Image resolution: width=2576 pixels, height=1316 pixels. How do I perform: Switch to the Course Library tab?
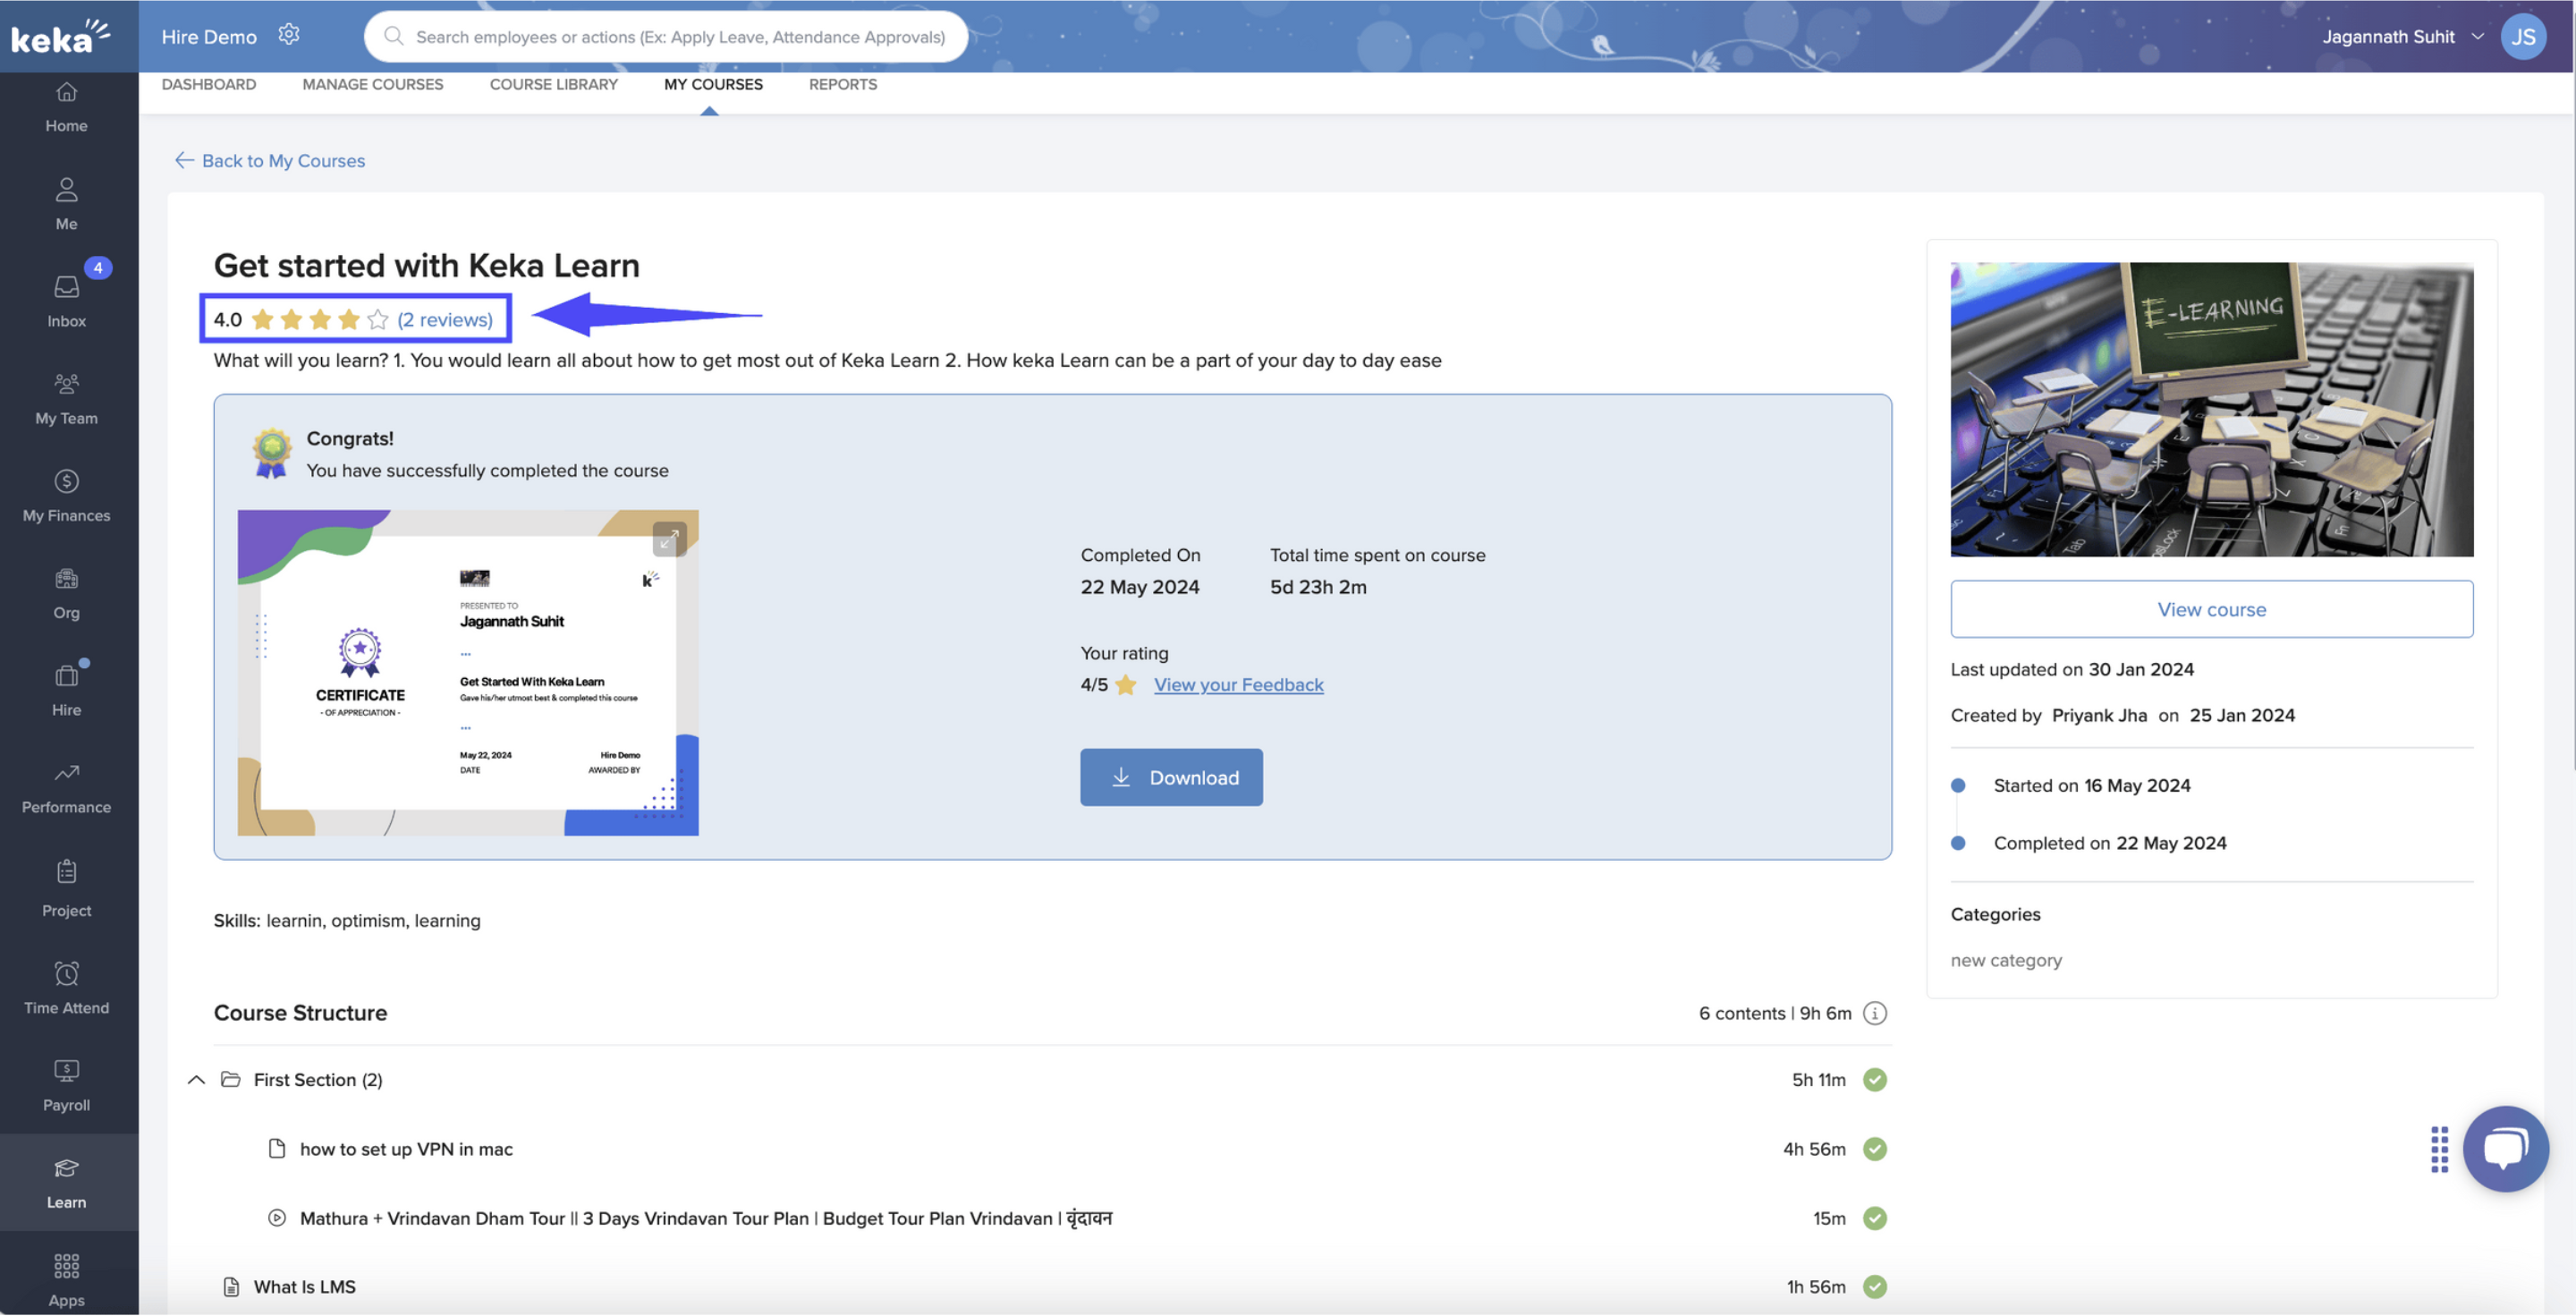(x=553, y=84)
